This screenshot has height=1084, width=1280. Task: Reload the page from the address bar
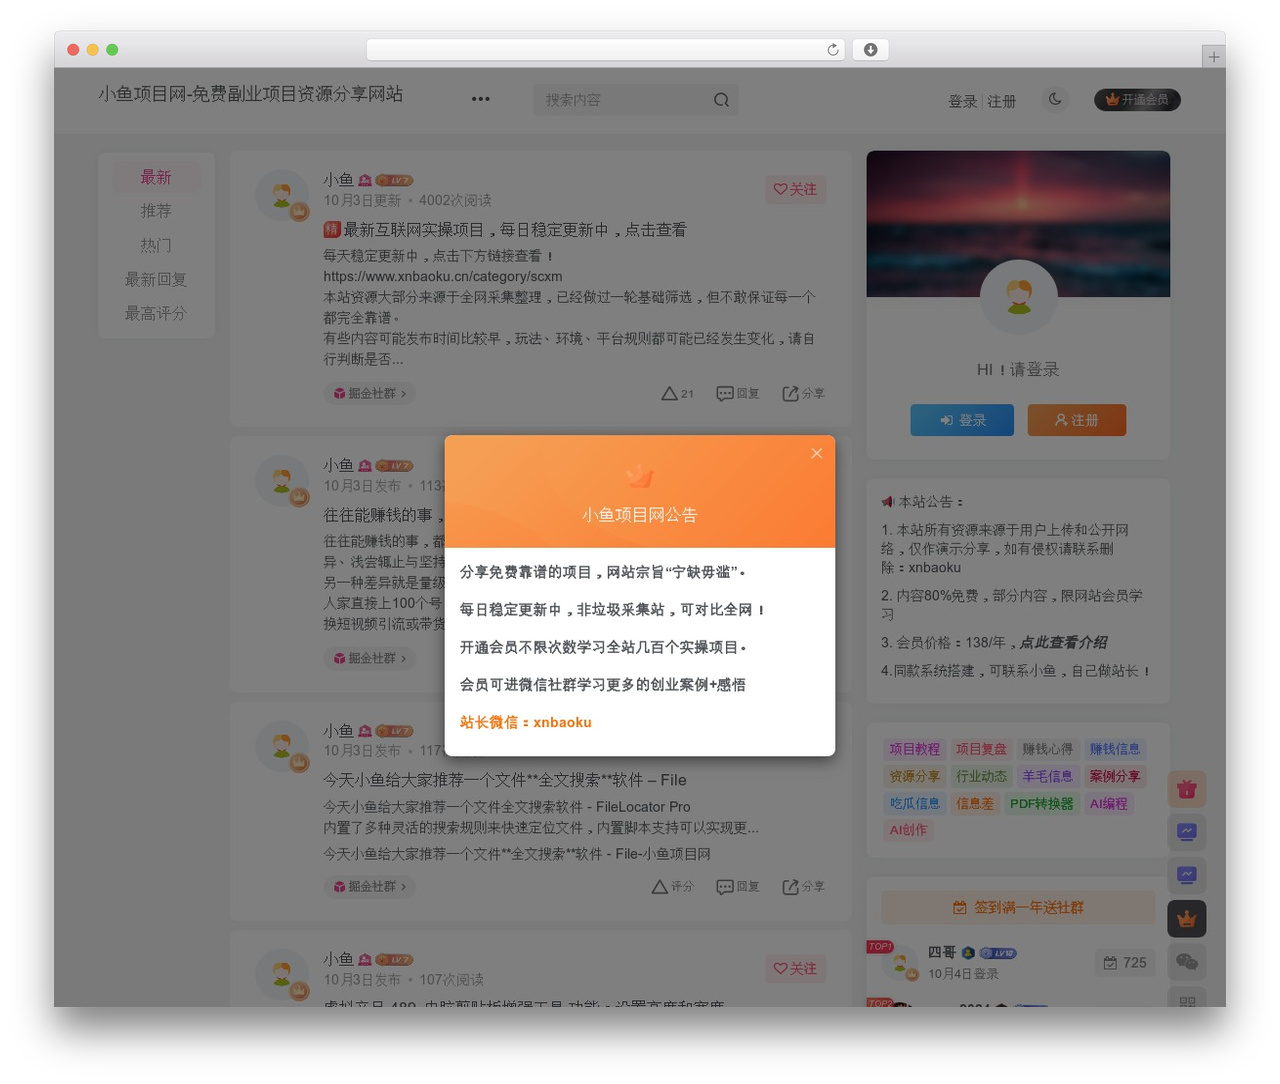pos(833,50)
